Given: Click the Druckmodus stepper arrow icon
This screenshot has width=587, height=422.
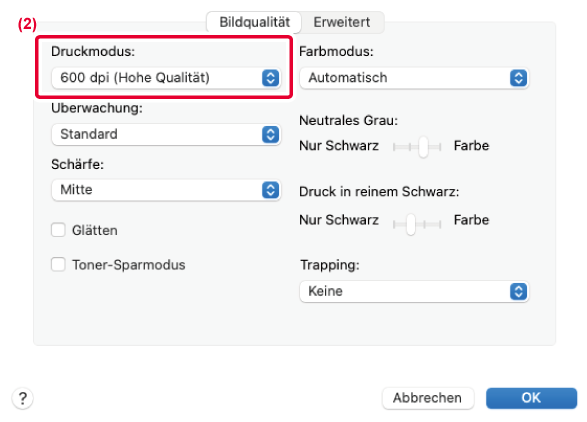Looking at the screenshot, I should coord(270,78).
